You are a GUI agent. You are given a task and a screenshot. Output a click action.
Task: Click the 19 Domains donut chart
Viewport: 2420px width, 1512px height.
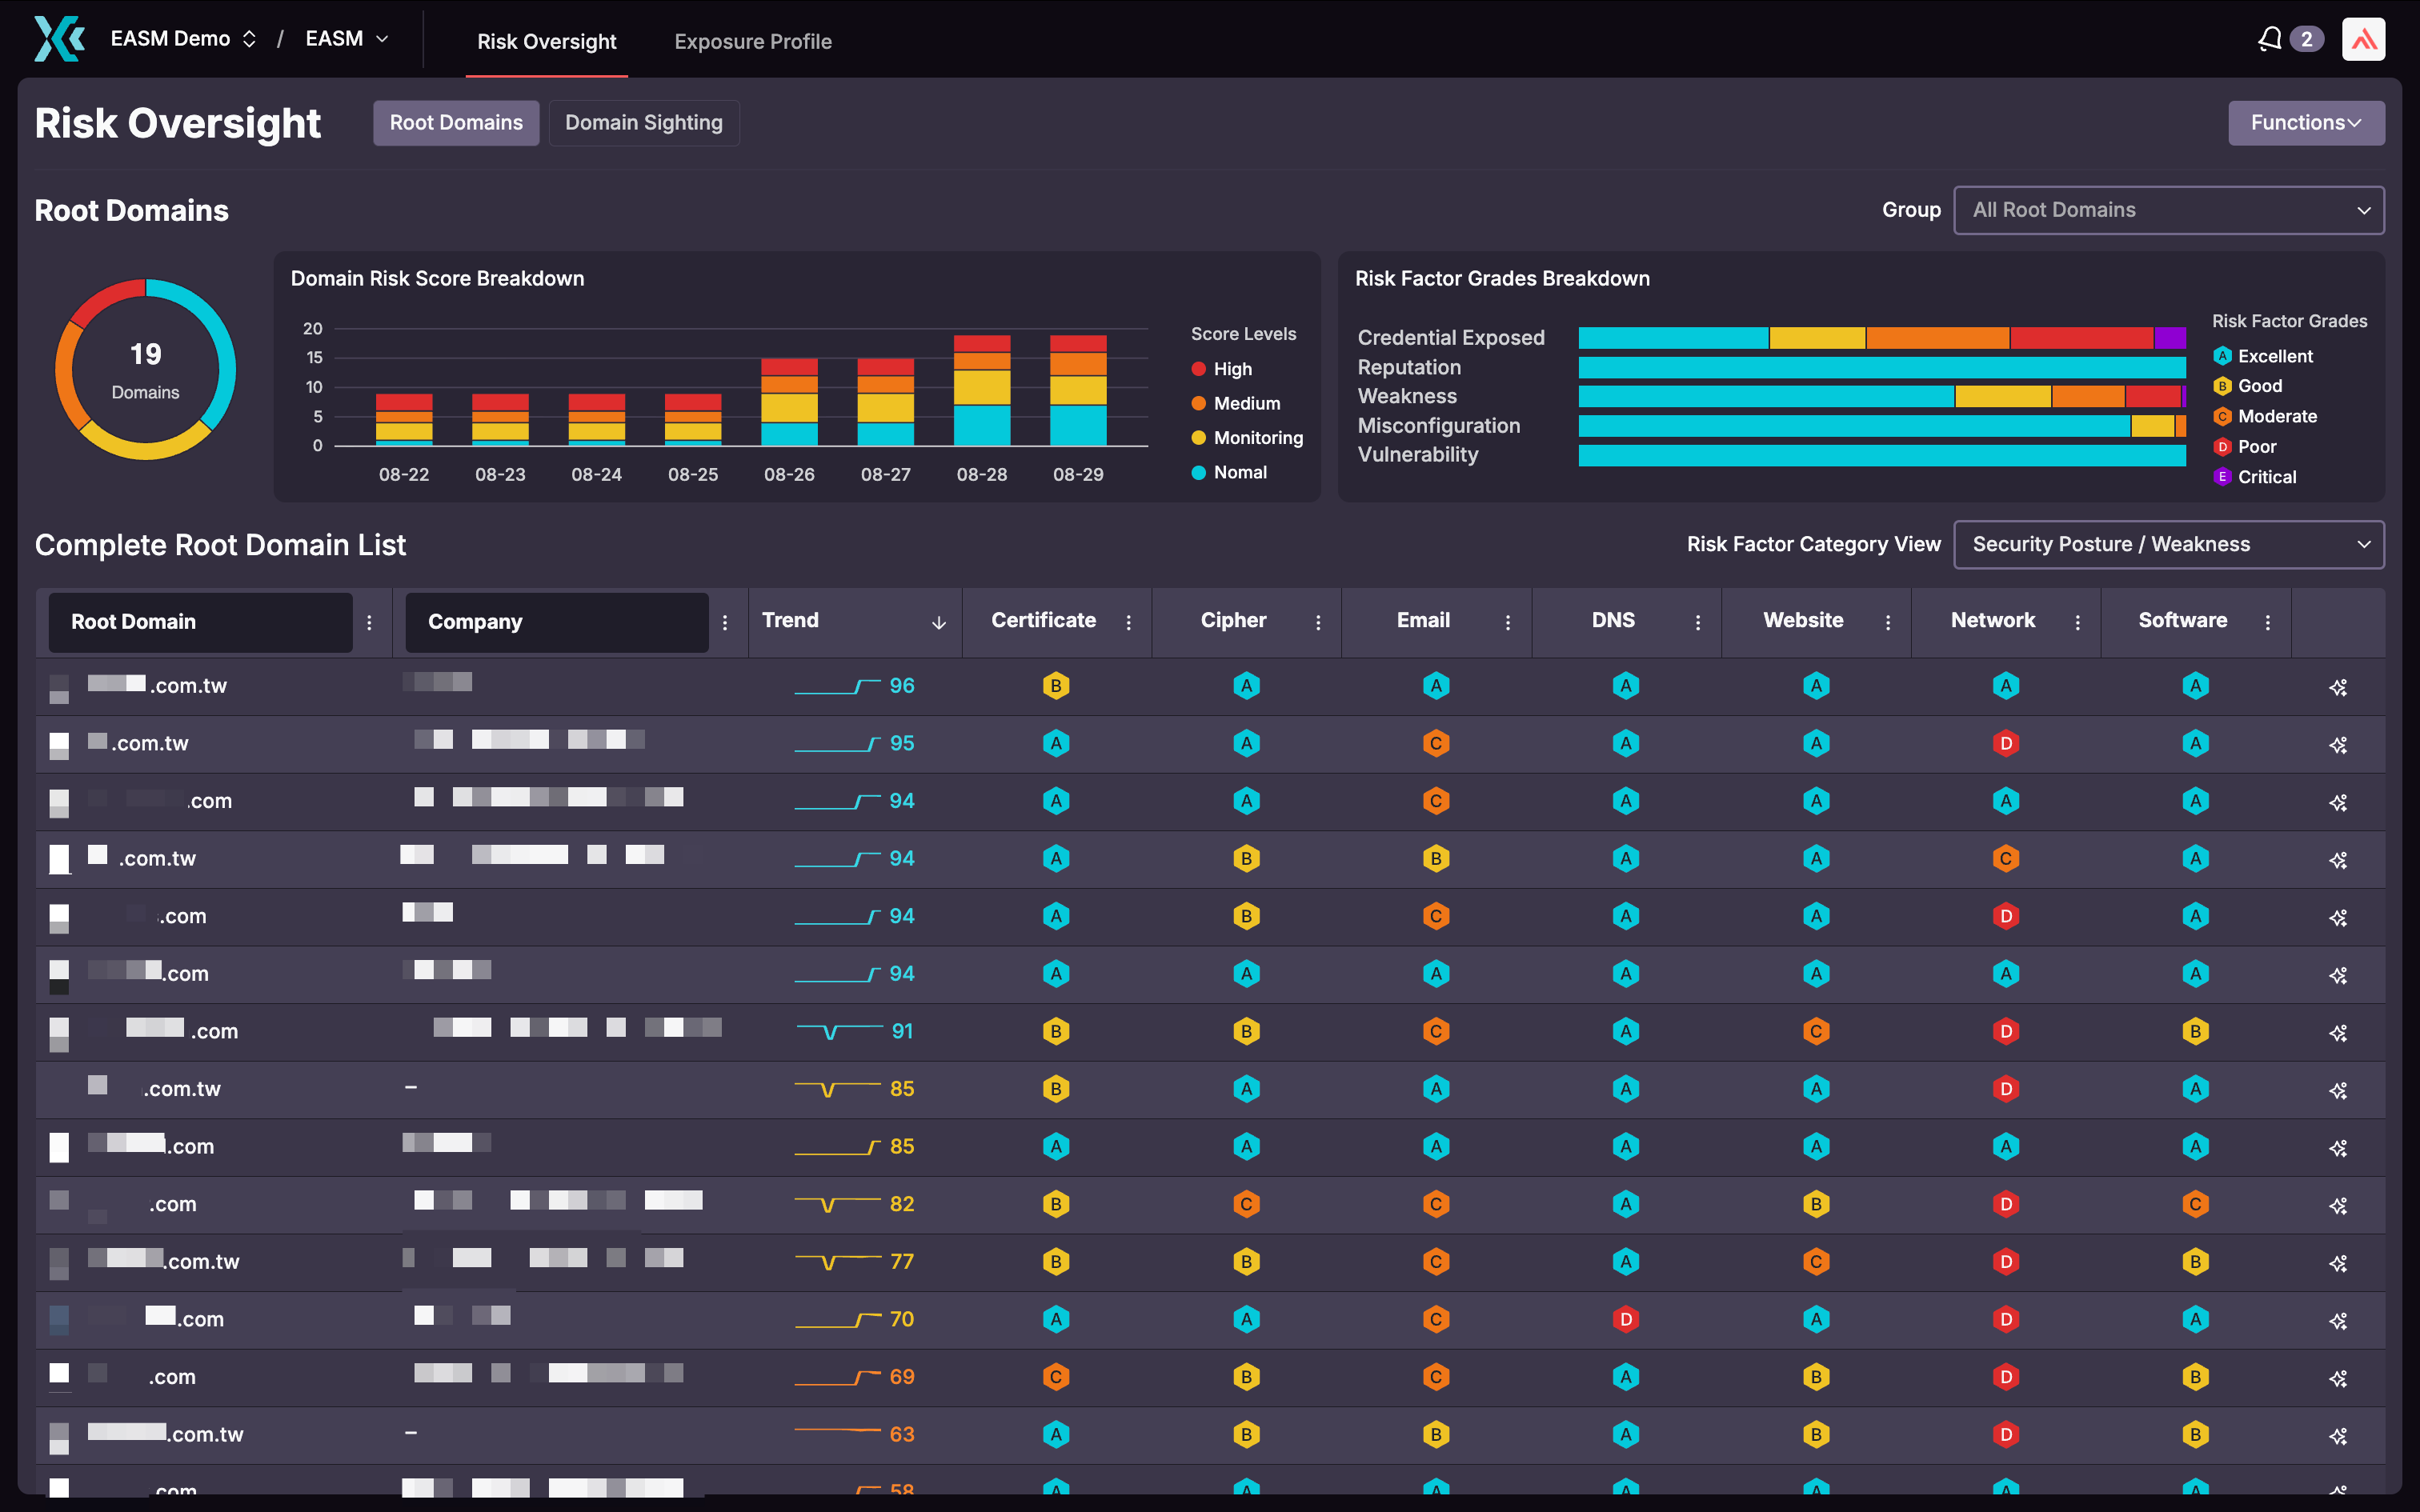click(146, 369)
